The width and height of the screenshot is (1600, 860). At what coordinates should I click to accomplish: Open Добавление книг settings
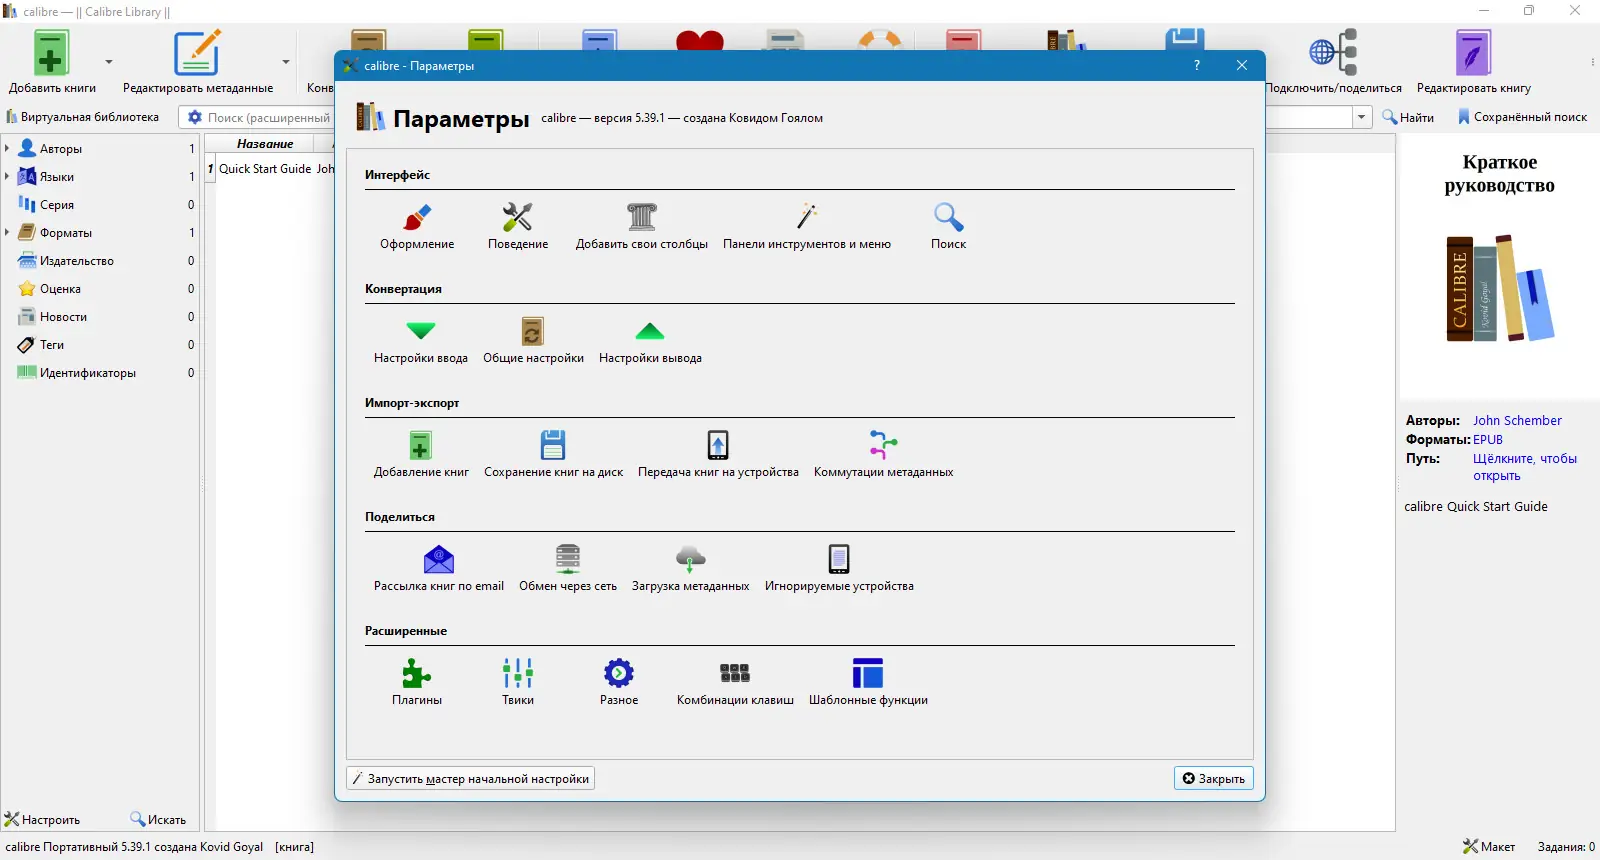coord(421,454)
